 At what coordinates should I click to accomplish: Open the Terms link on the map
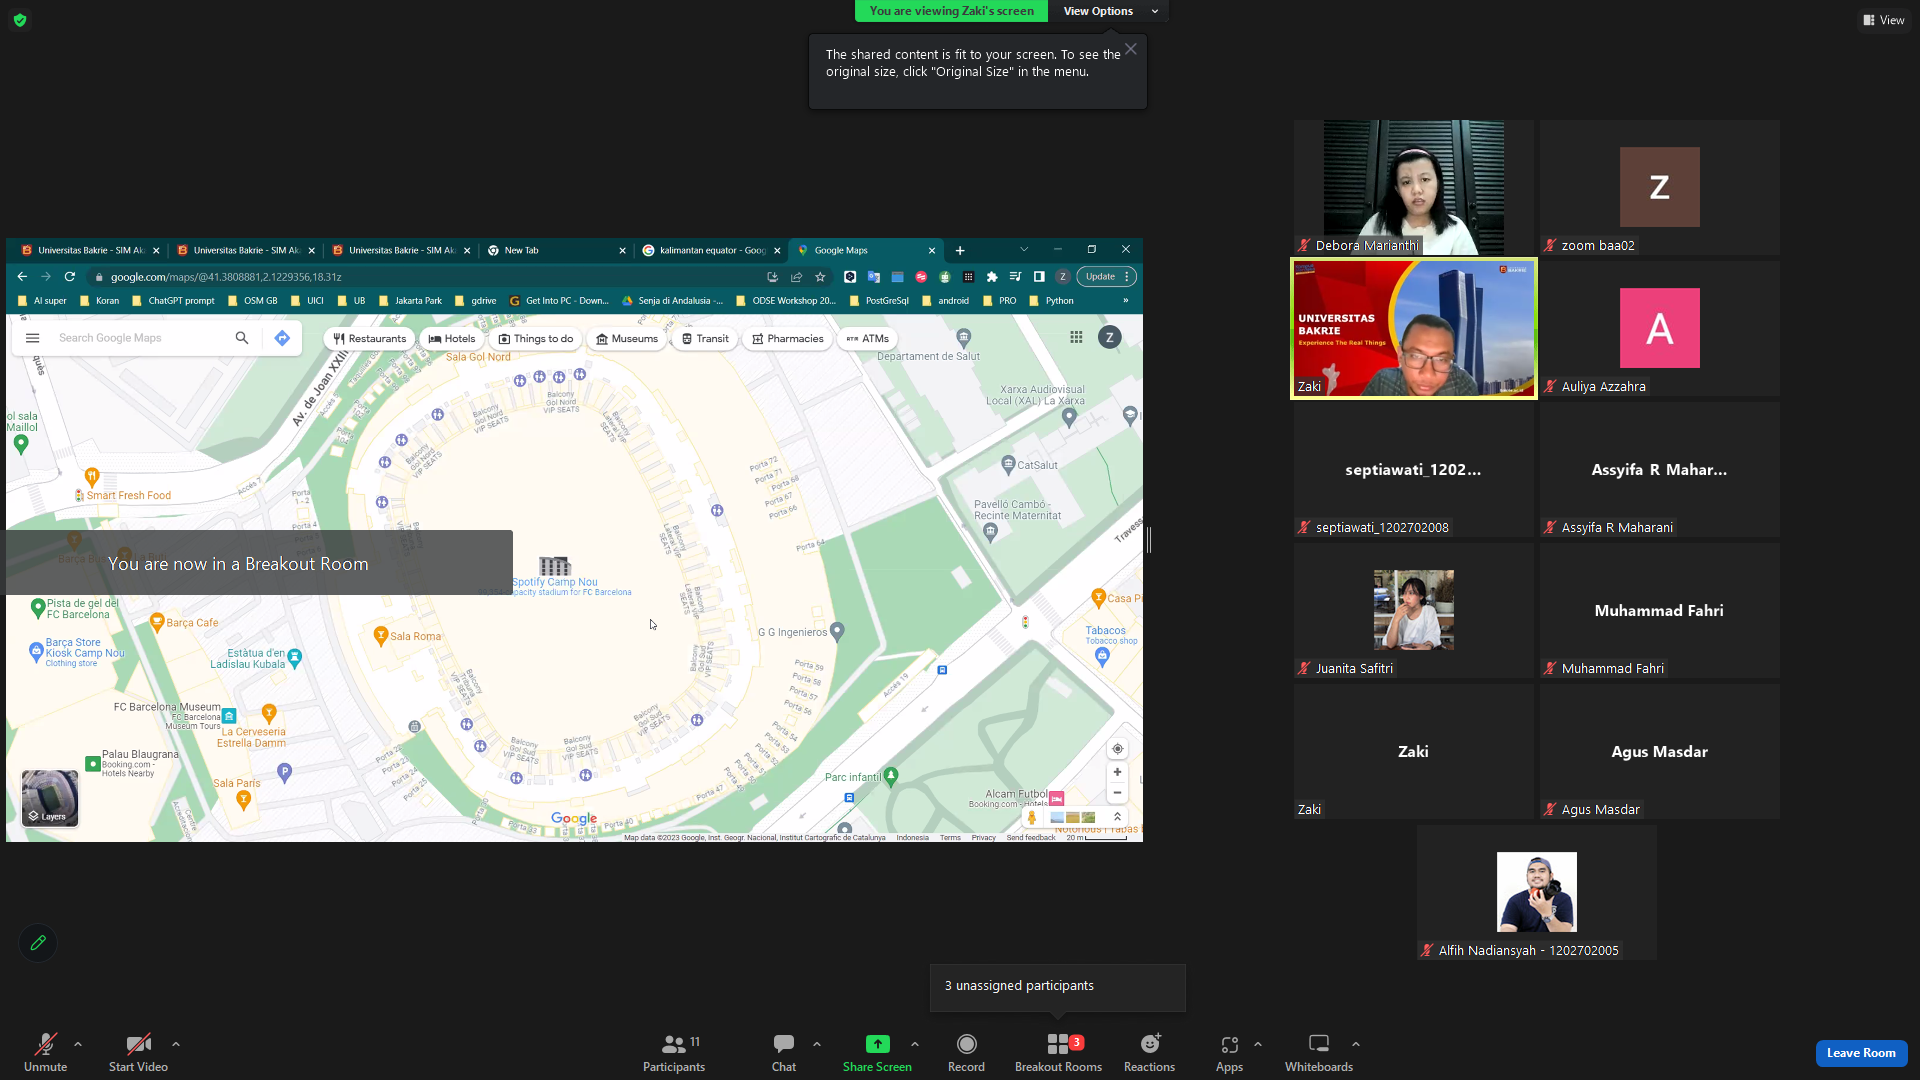pos(950,838)
